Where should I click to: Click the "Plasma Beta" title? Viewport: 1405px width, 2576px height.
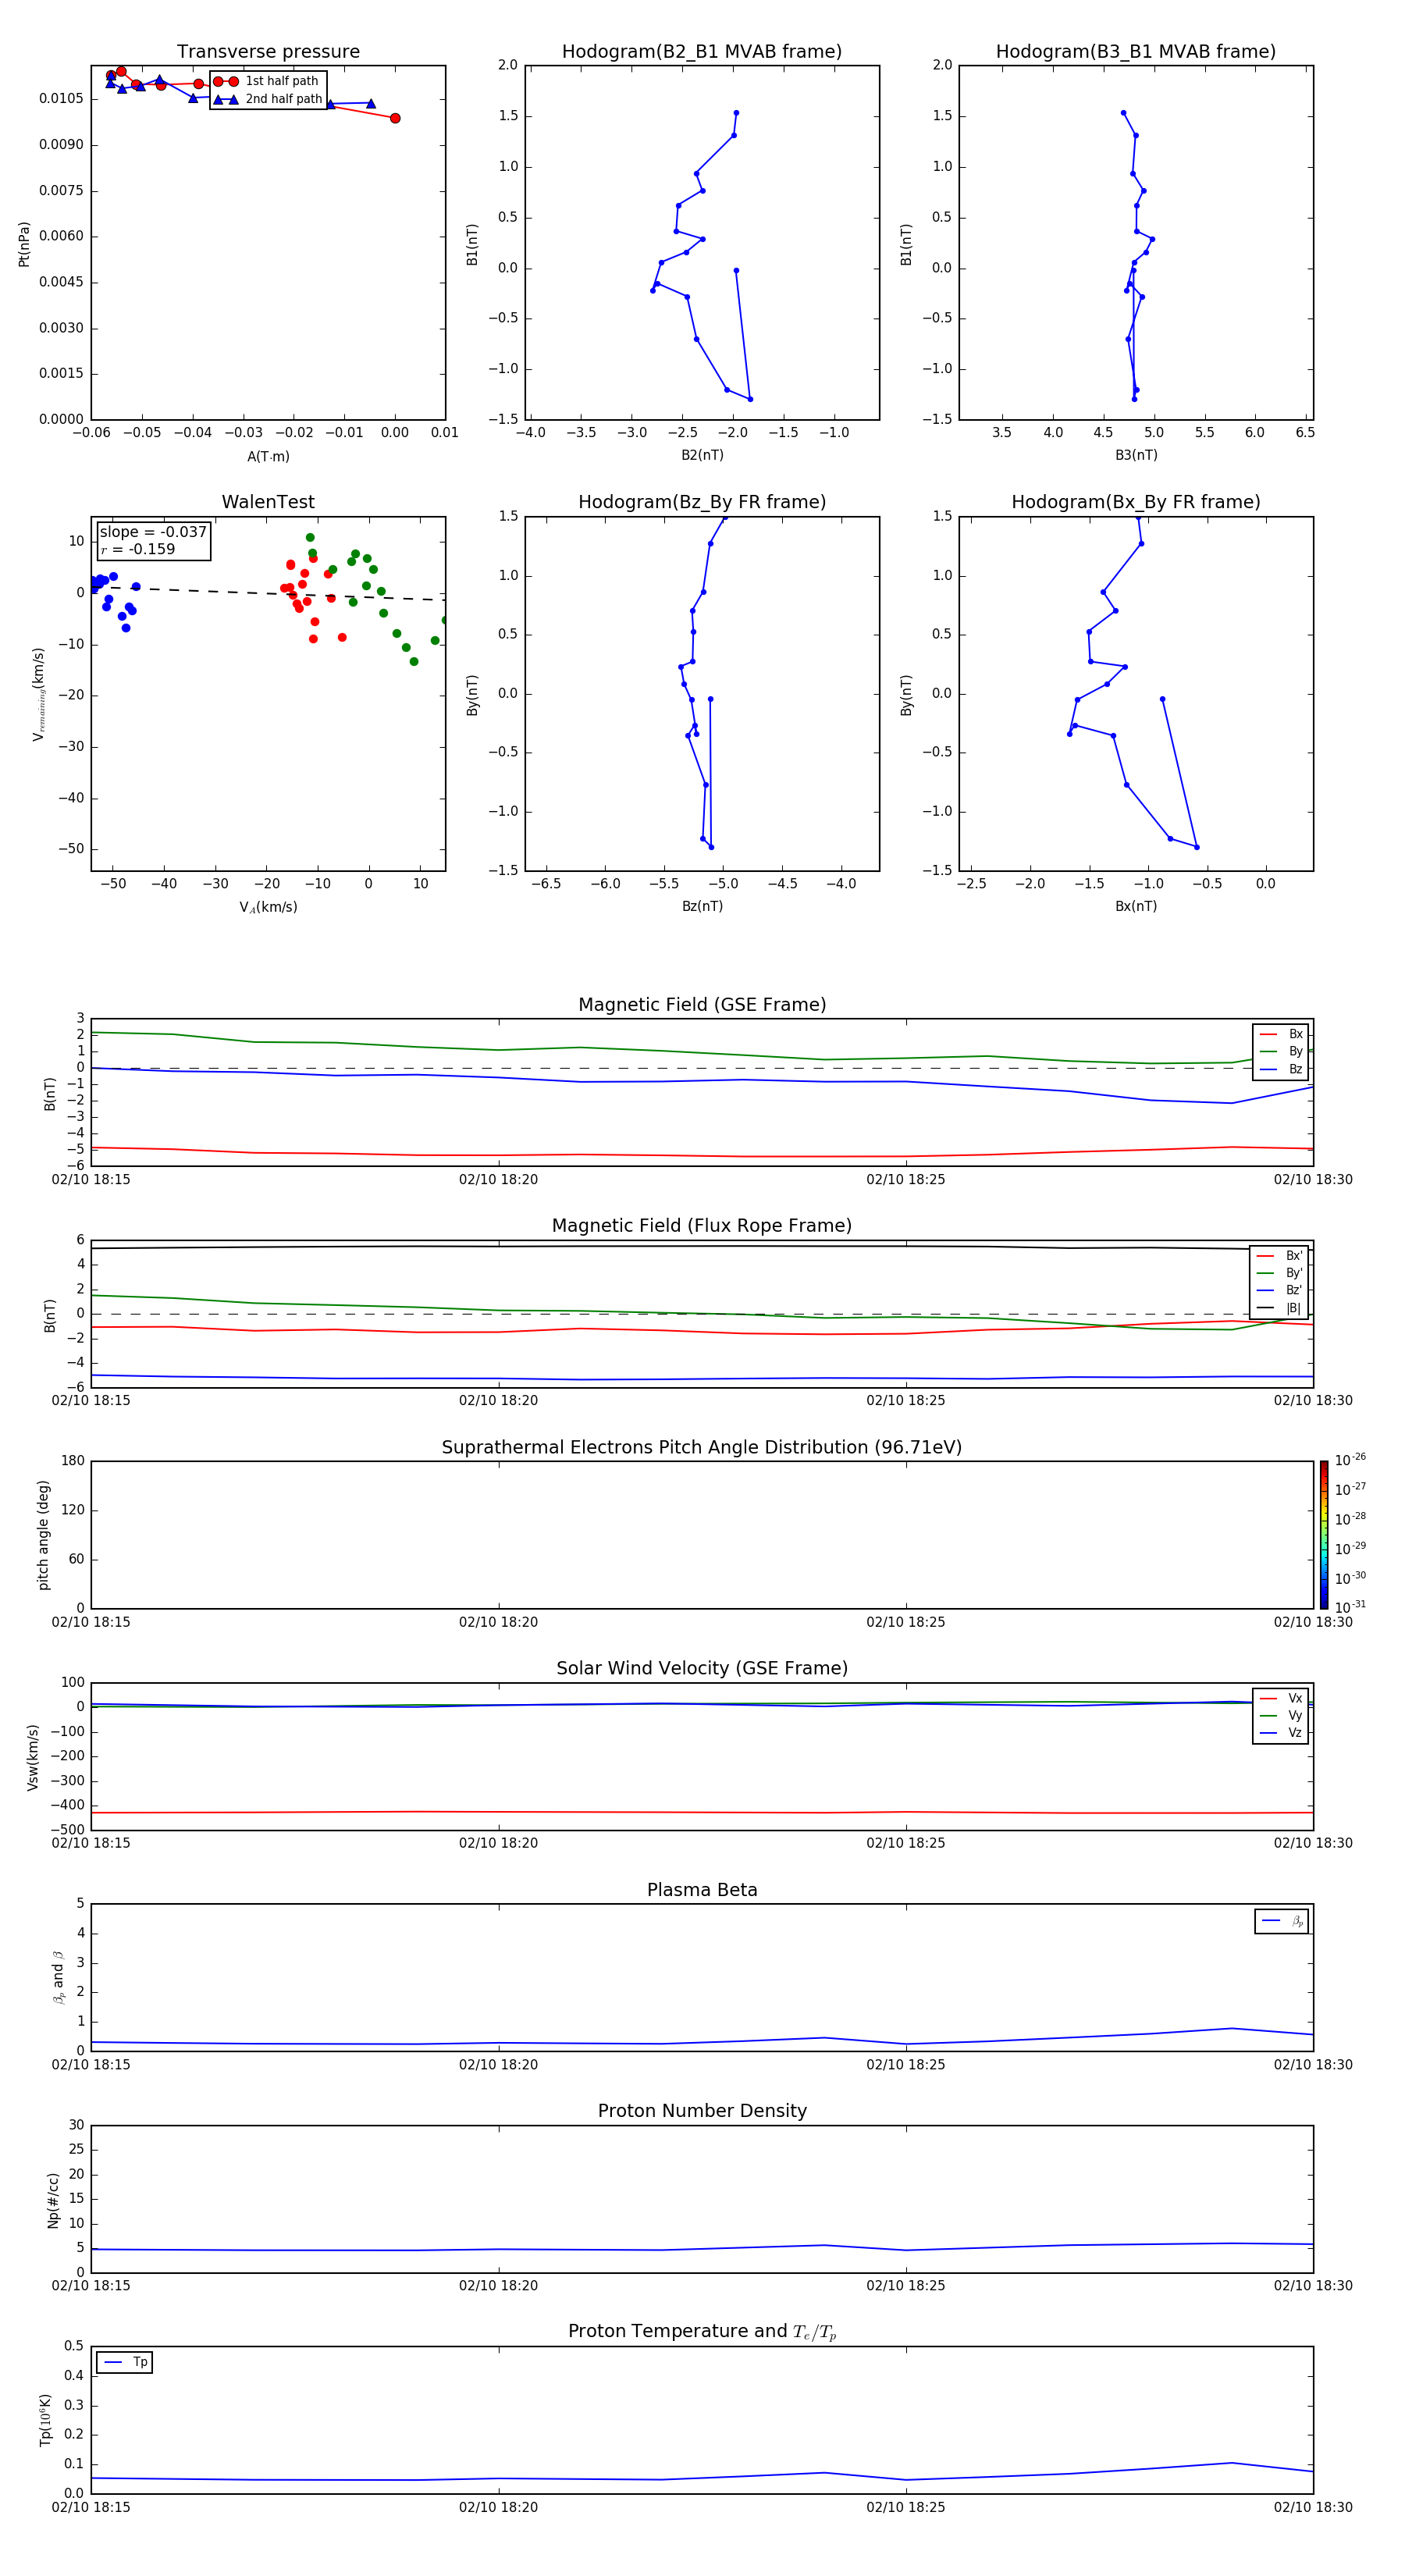[x=702, y=1891]
